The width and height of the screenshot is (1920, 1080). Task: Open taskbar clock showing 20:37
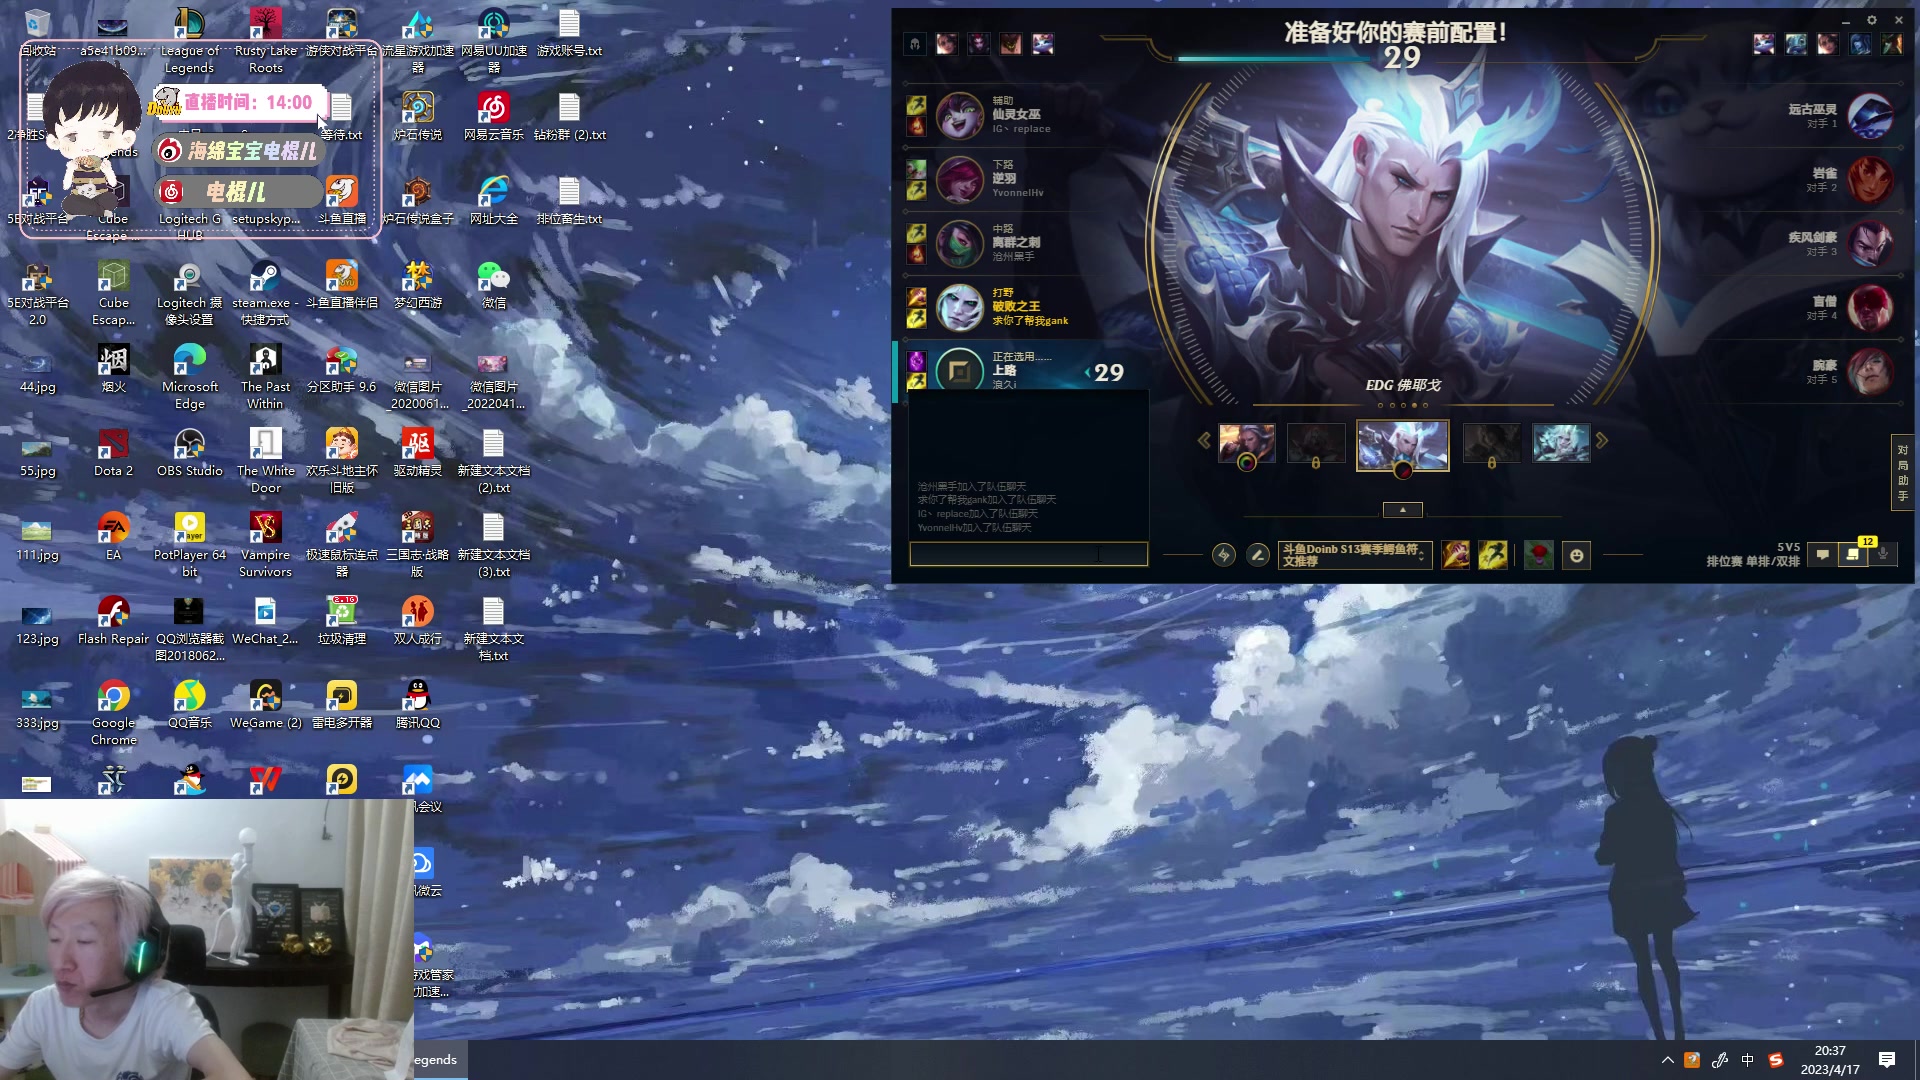(1830, 1060)
